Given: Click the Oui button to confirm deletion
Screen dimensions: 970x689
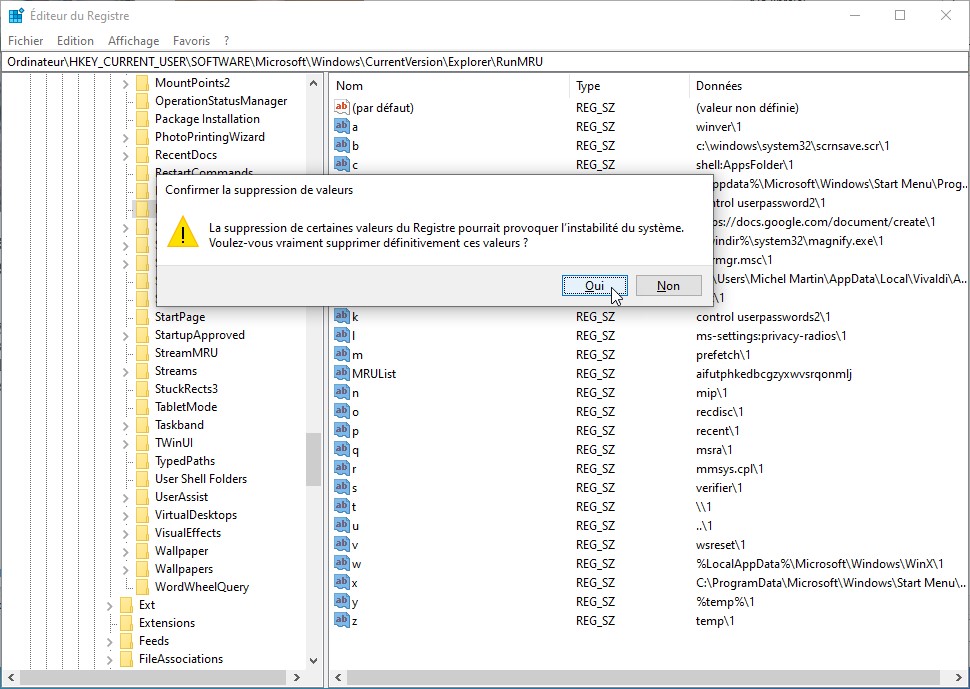Looking at the screenshot, I should pos(594,285).
